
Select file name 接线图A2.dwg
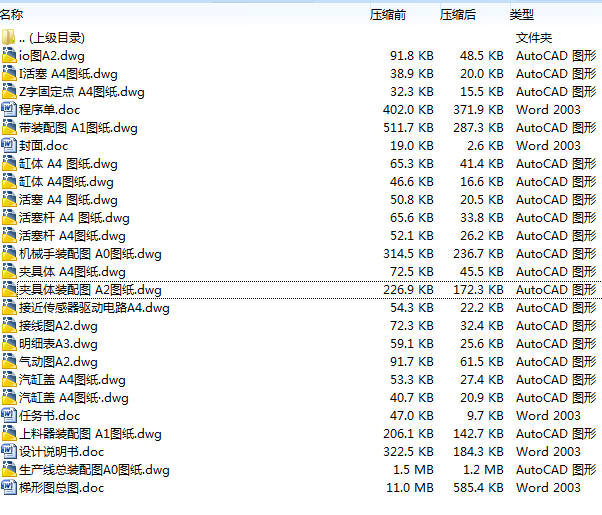click(x=58, y=326)
